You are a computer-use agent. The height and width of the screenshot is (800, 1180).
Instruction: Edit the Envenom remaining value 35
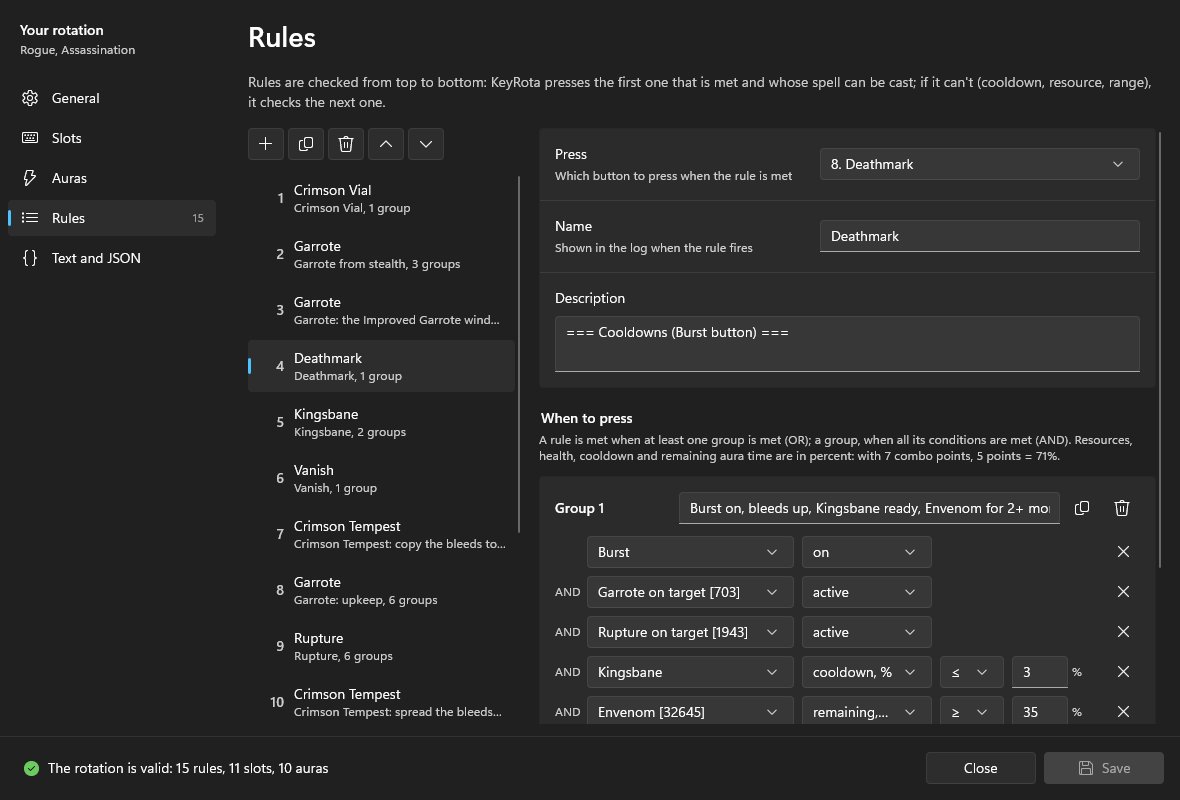[x=1039, y=711]
